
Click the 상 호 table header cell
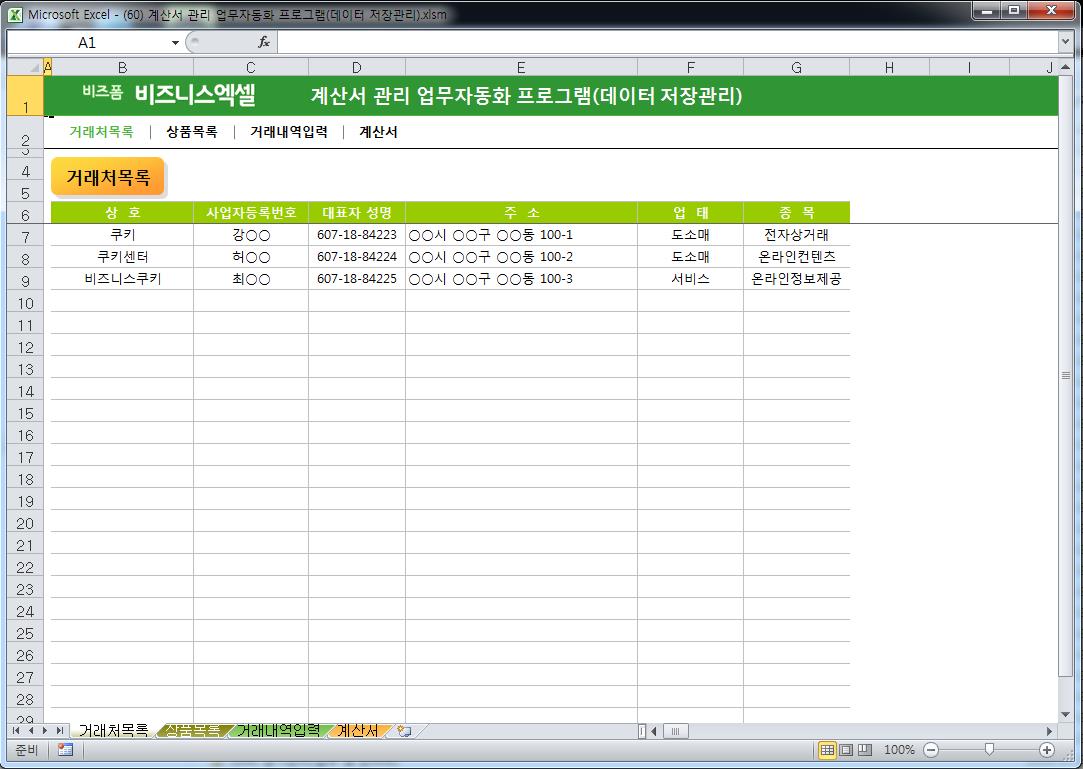(x=122, y=213)
